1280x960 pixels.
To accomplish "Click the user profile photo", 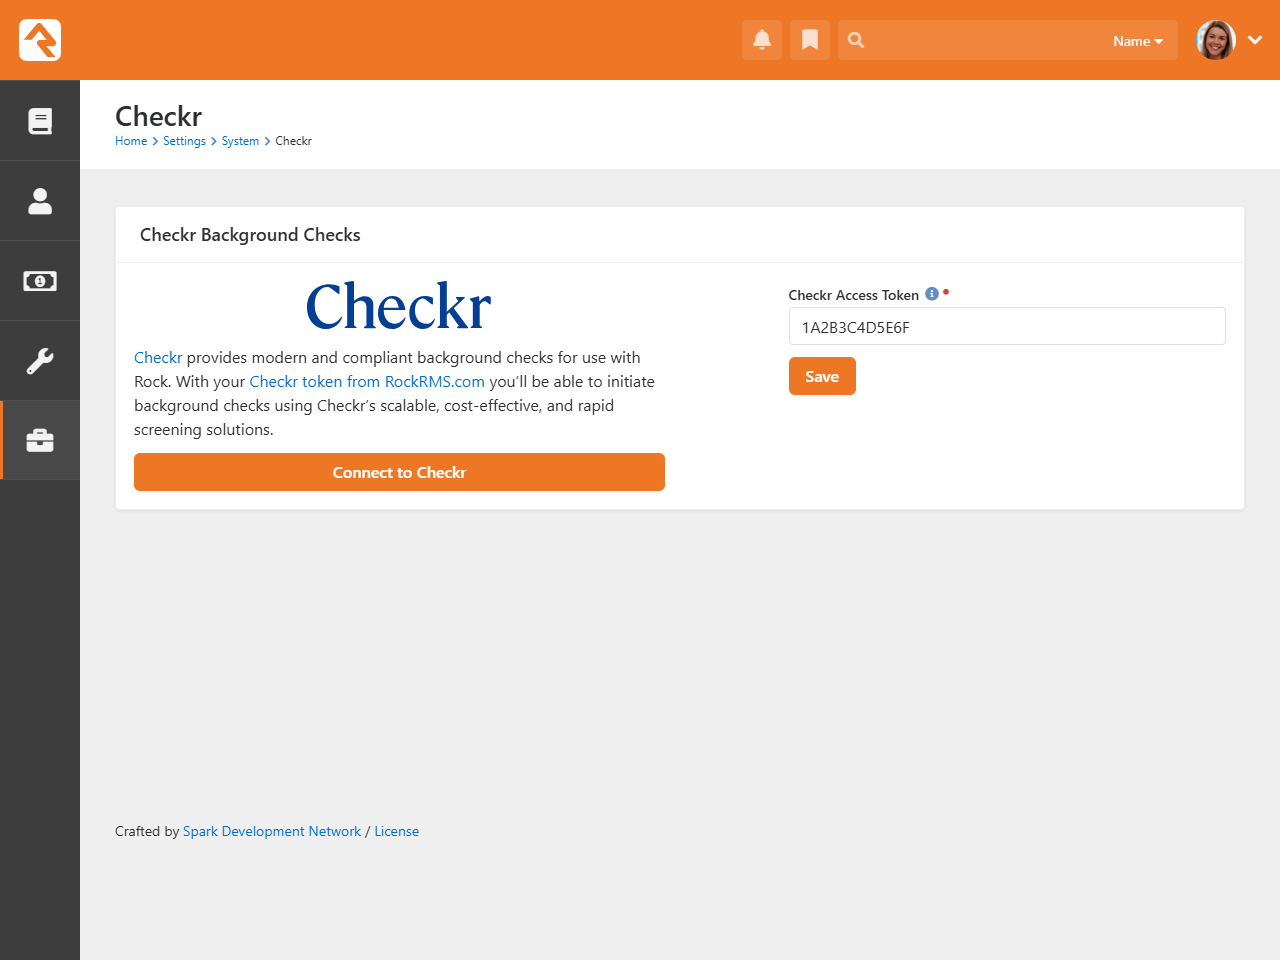I will [x=1216, y=40].
